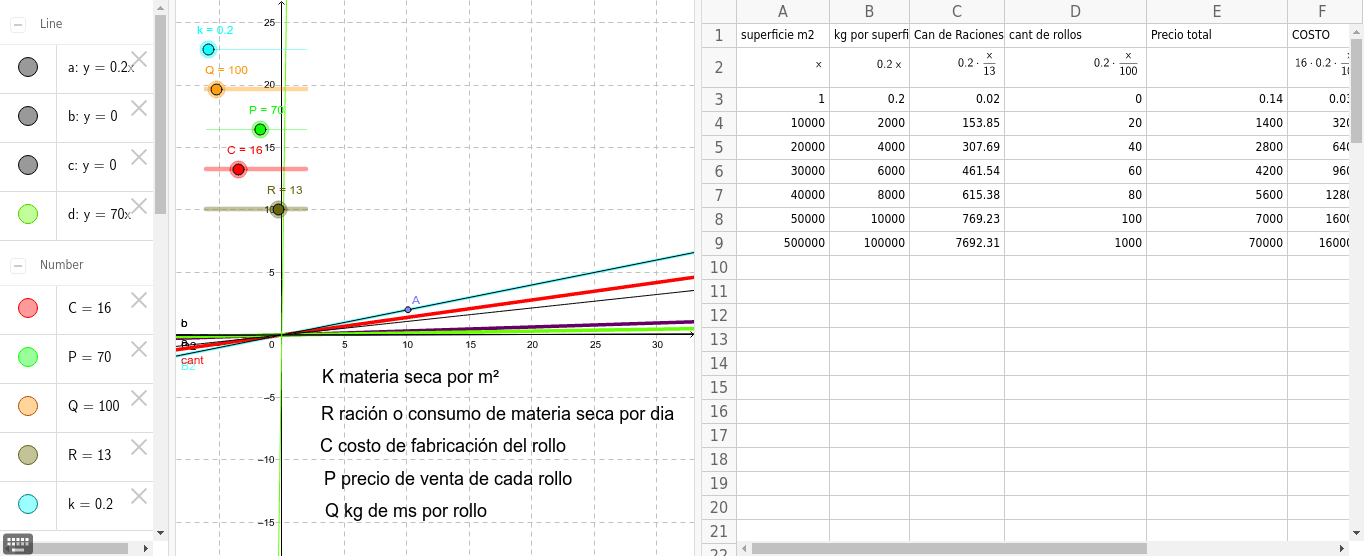
Task: Click cell with value 70000
Action: pos(1217,243)
